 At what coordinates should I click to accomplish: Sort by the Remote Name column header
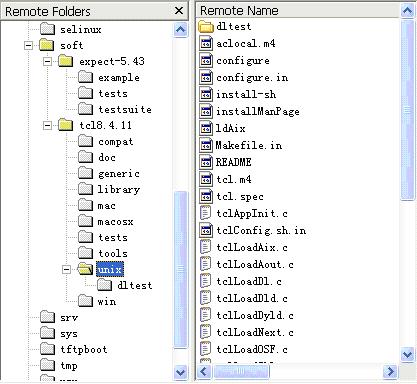point(298,10)
